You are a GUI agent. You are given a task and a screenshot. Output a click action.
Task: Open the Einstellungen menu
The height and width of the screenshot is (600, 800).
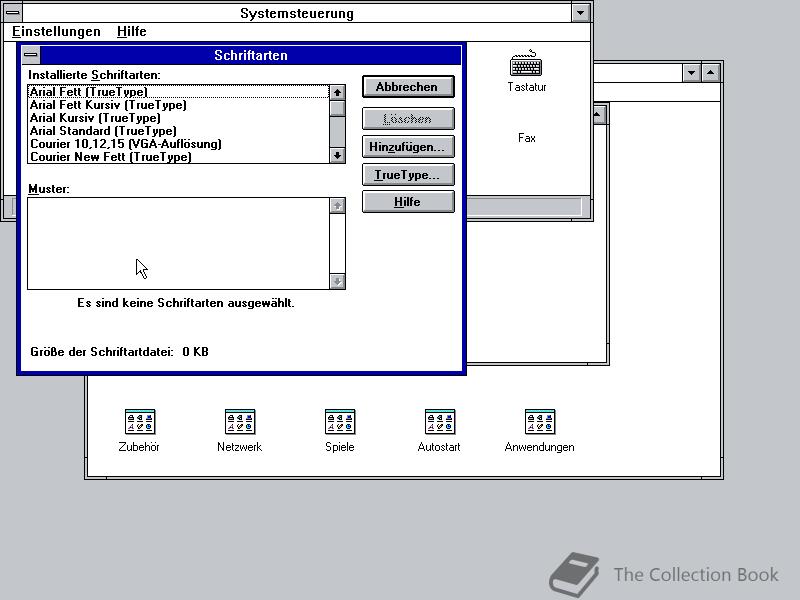tap(56, 32)
